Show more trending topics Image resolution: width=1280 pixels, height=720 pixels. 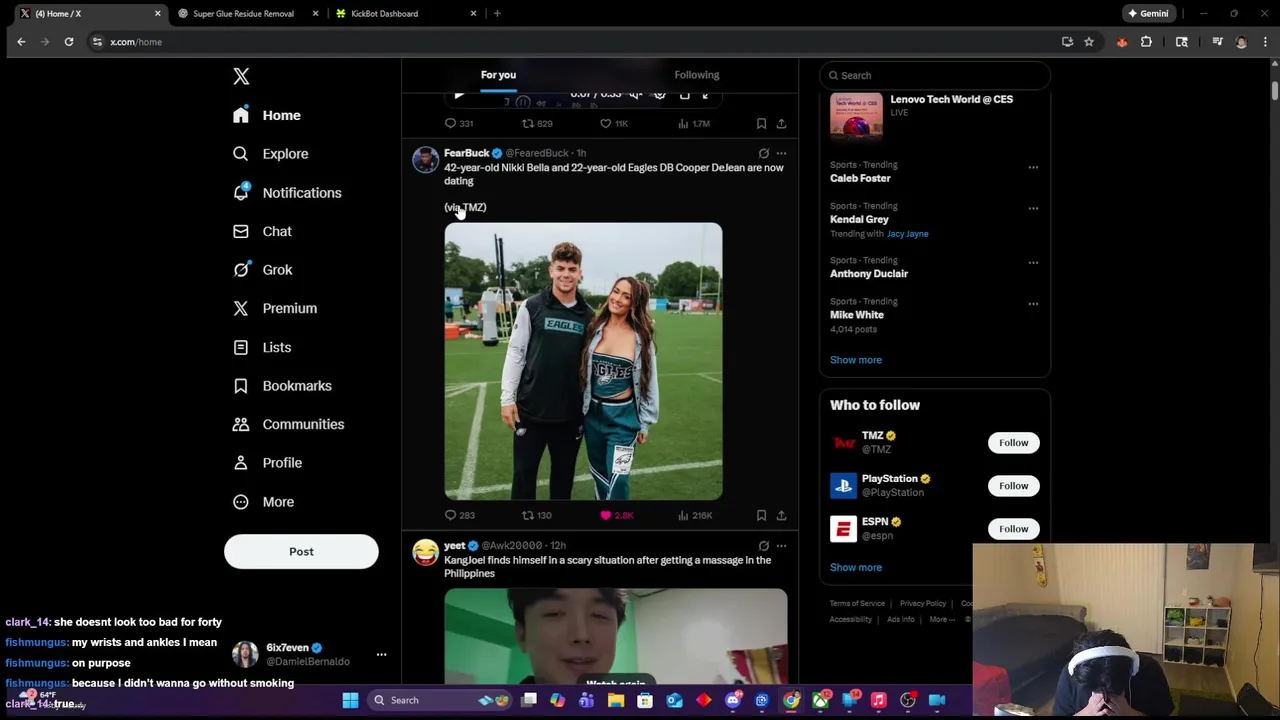[856, 360]
